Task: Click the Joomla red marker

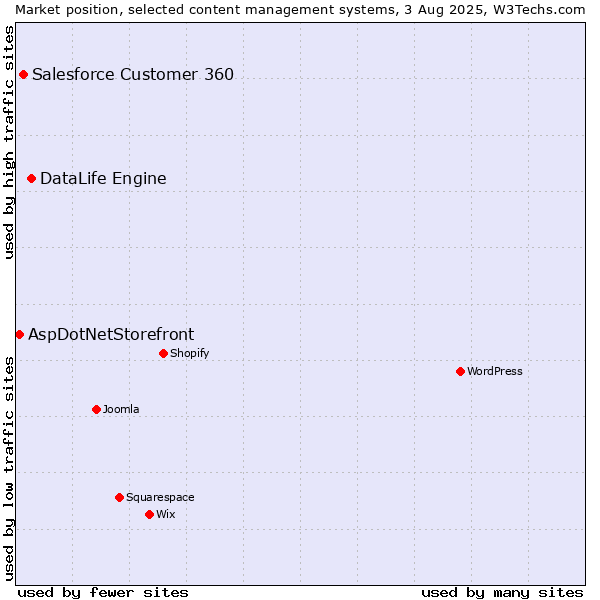Action: point(96,410)
